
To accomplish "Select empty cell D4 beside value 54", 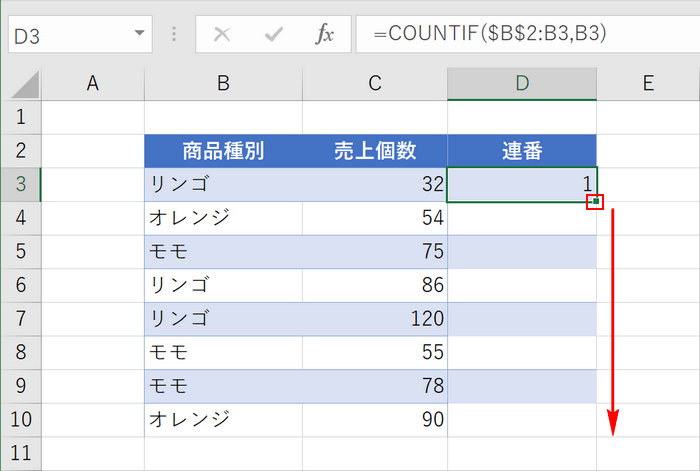I will [x=522, y=218].
